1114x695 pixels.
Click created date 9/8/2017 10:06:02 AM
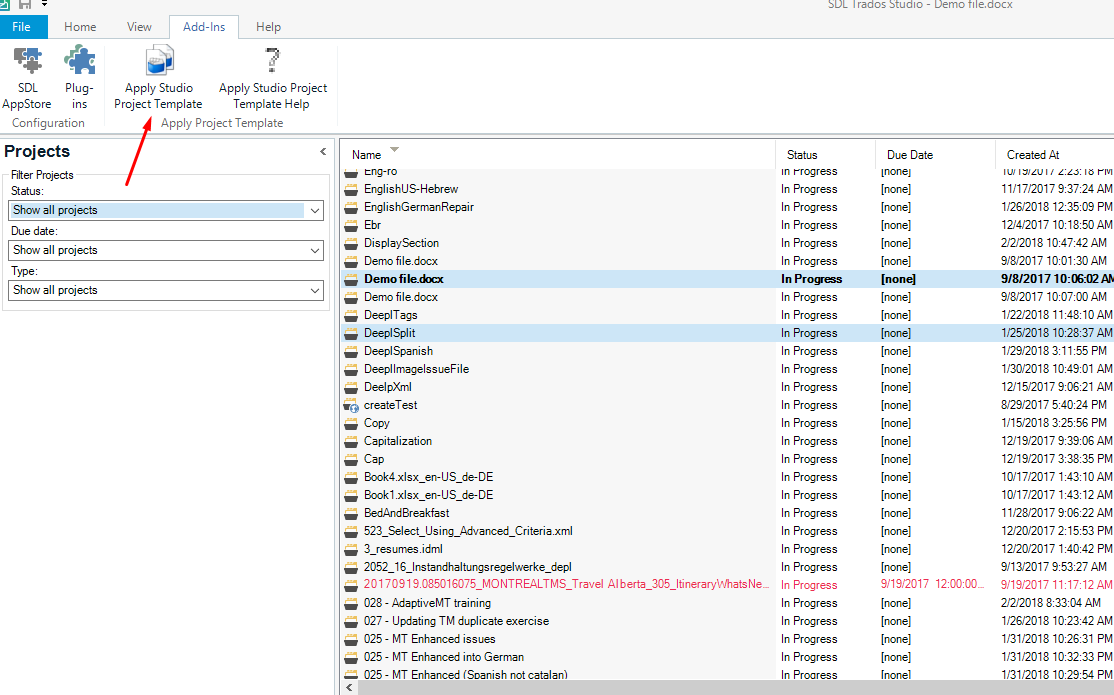[1057, 279]
